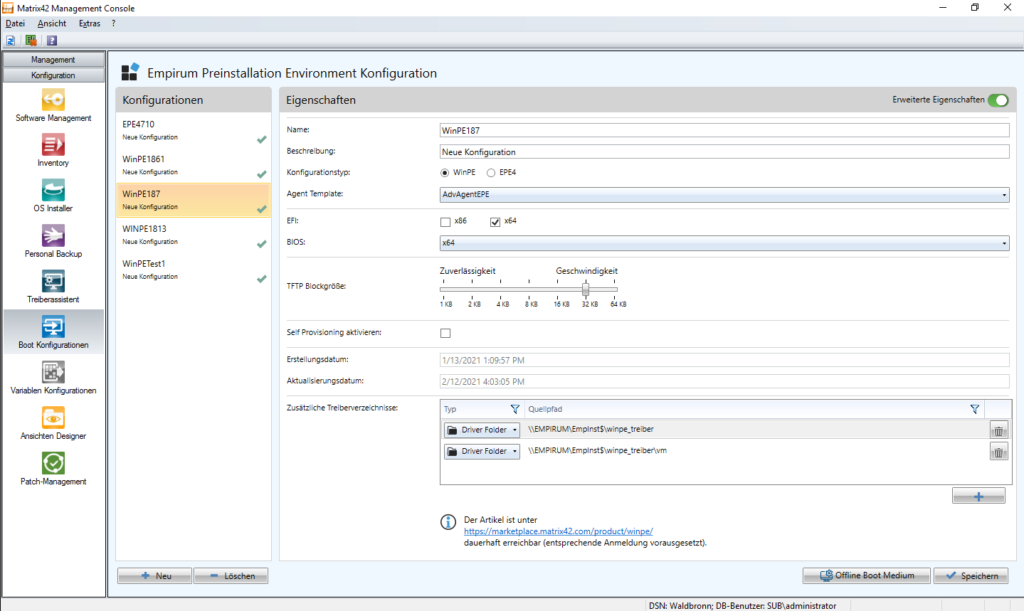Open the marketplace.matrix42.com winpe link
This screenshot has height=611, width=1024.
click(558, 531)
